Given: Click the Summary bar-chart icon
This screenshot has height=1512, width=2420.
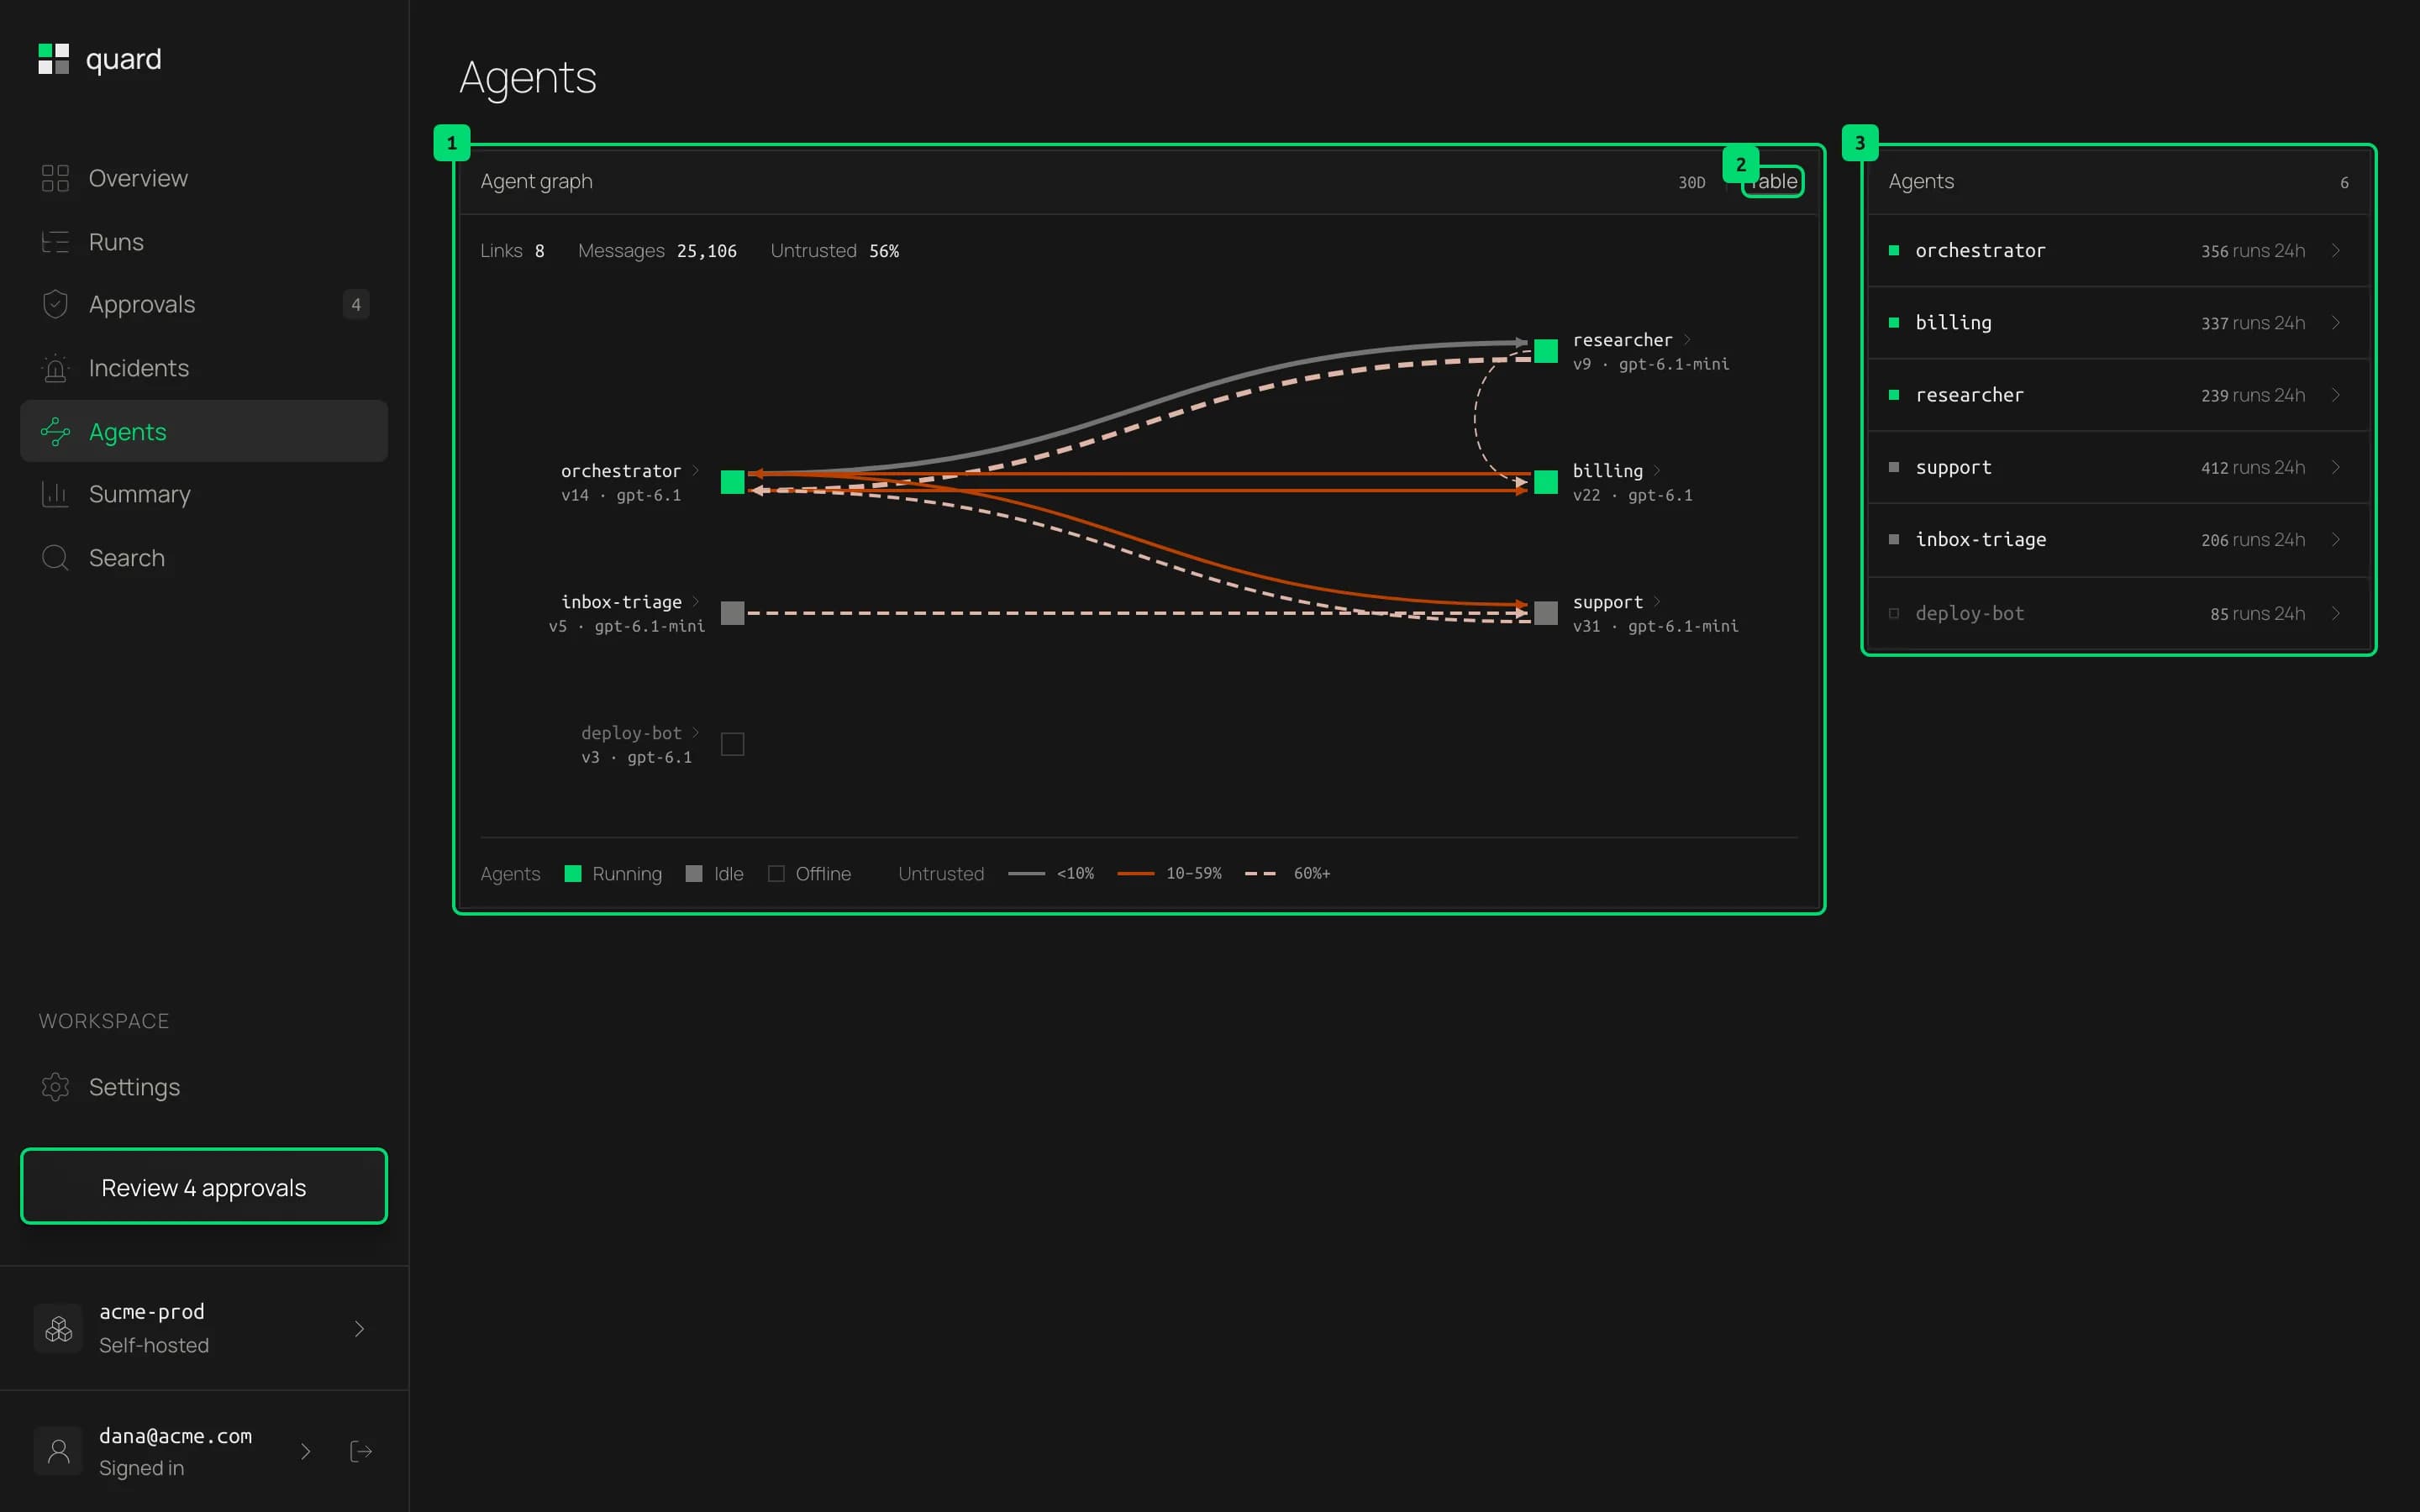Looking at the screenshot, I should click(55, 494).
